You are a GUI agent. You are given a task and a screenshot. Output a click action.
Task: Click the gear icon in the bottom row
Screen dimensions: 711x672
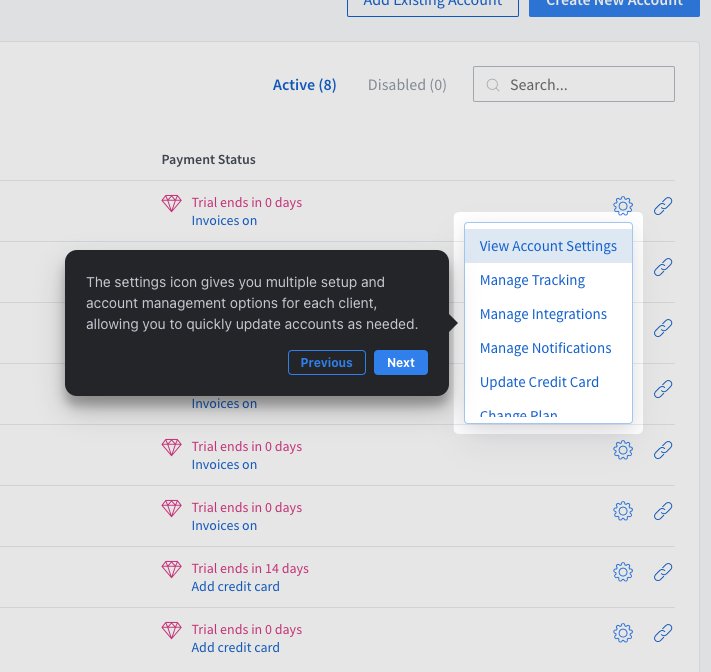tap(622, 633)
